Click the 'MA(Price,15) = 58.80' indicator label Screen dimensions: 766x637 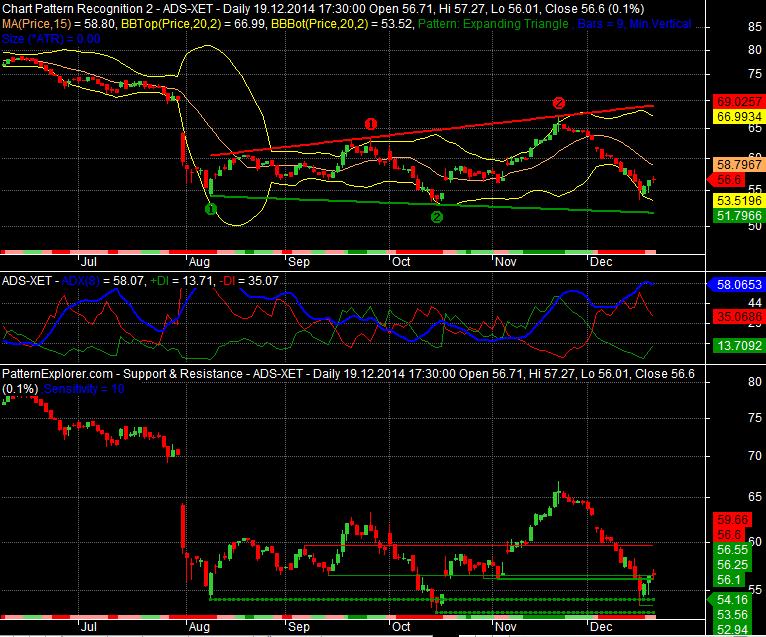coord(59,23)
